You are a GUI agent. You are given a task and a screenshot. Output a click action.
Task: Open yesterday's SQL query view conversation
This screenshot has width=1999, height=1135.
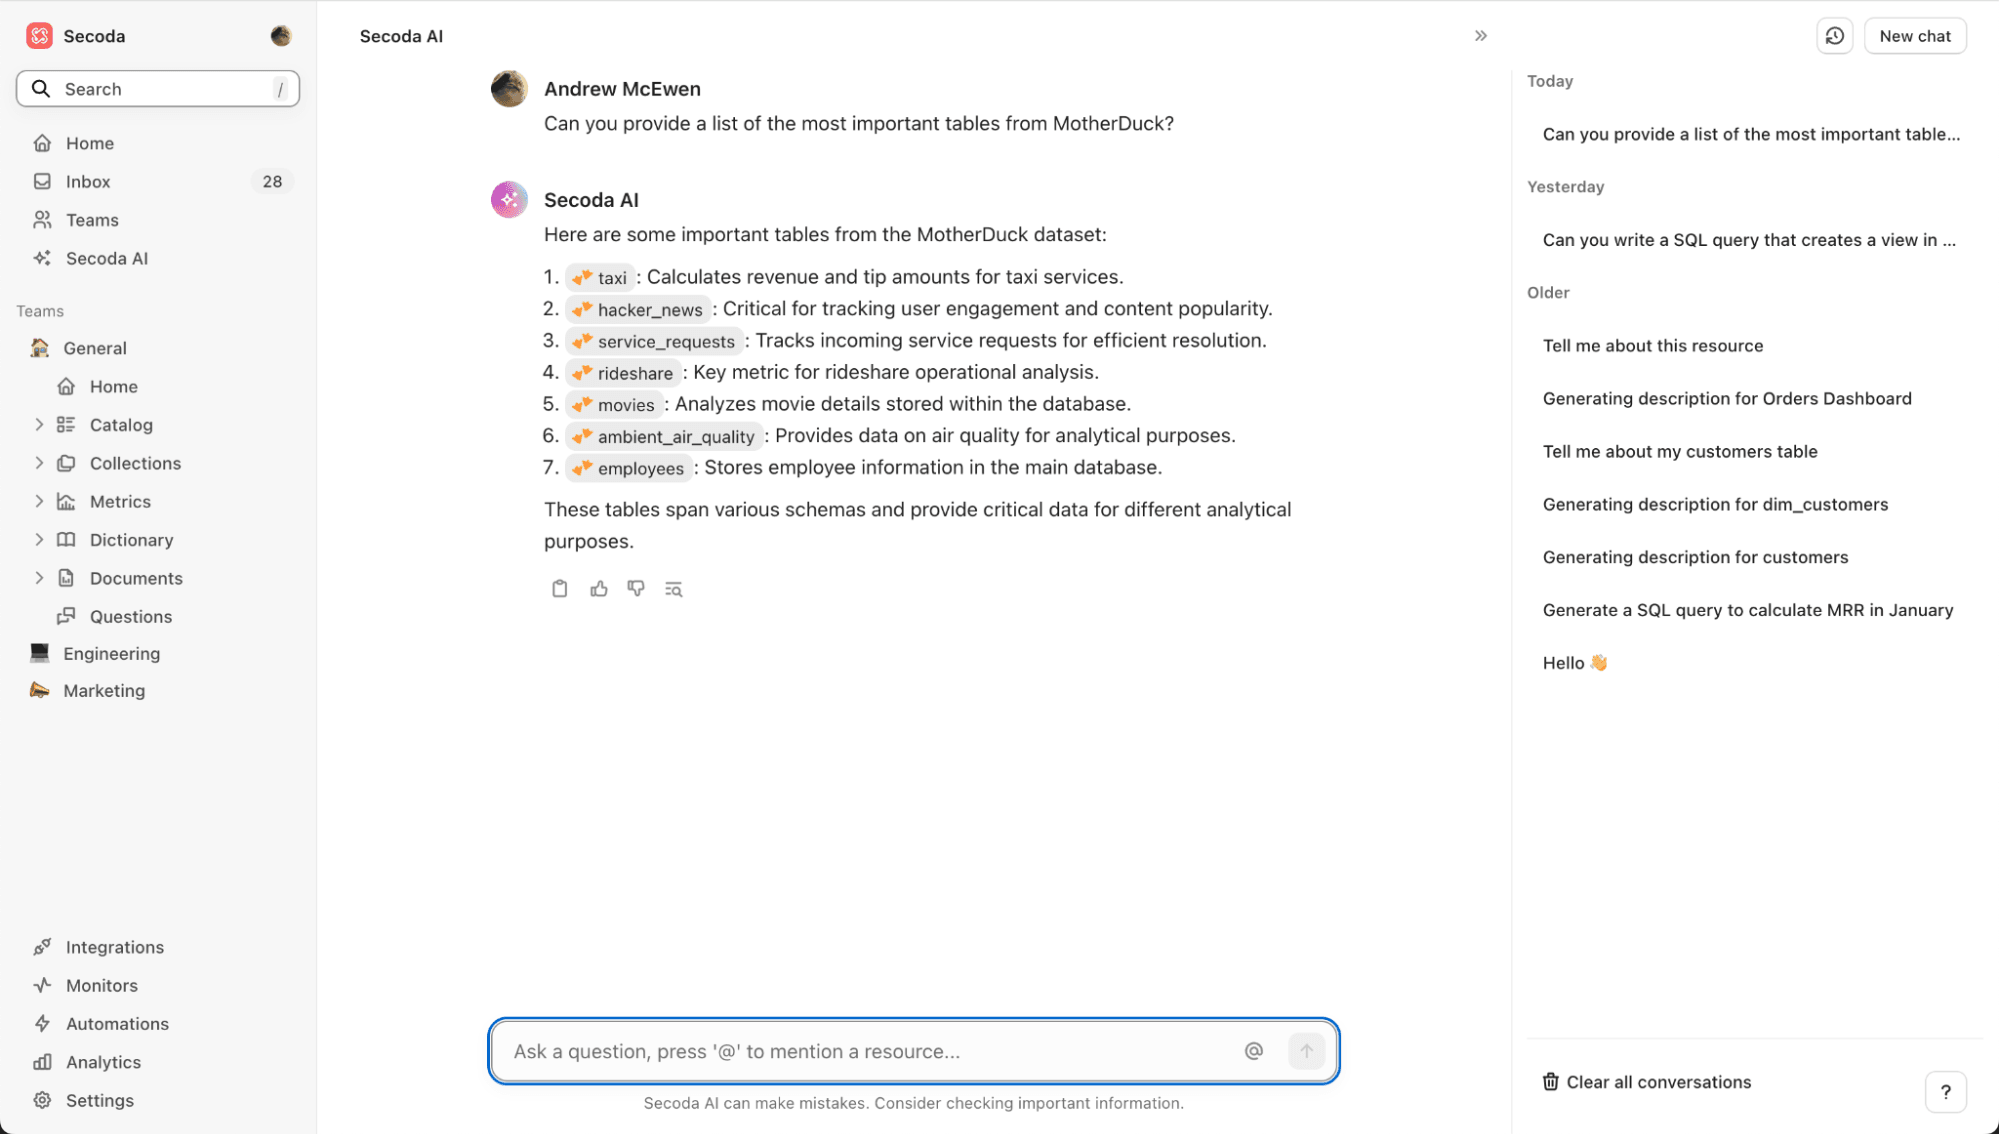point(1750,240)
